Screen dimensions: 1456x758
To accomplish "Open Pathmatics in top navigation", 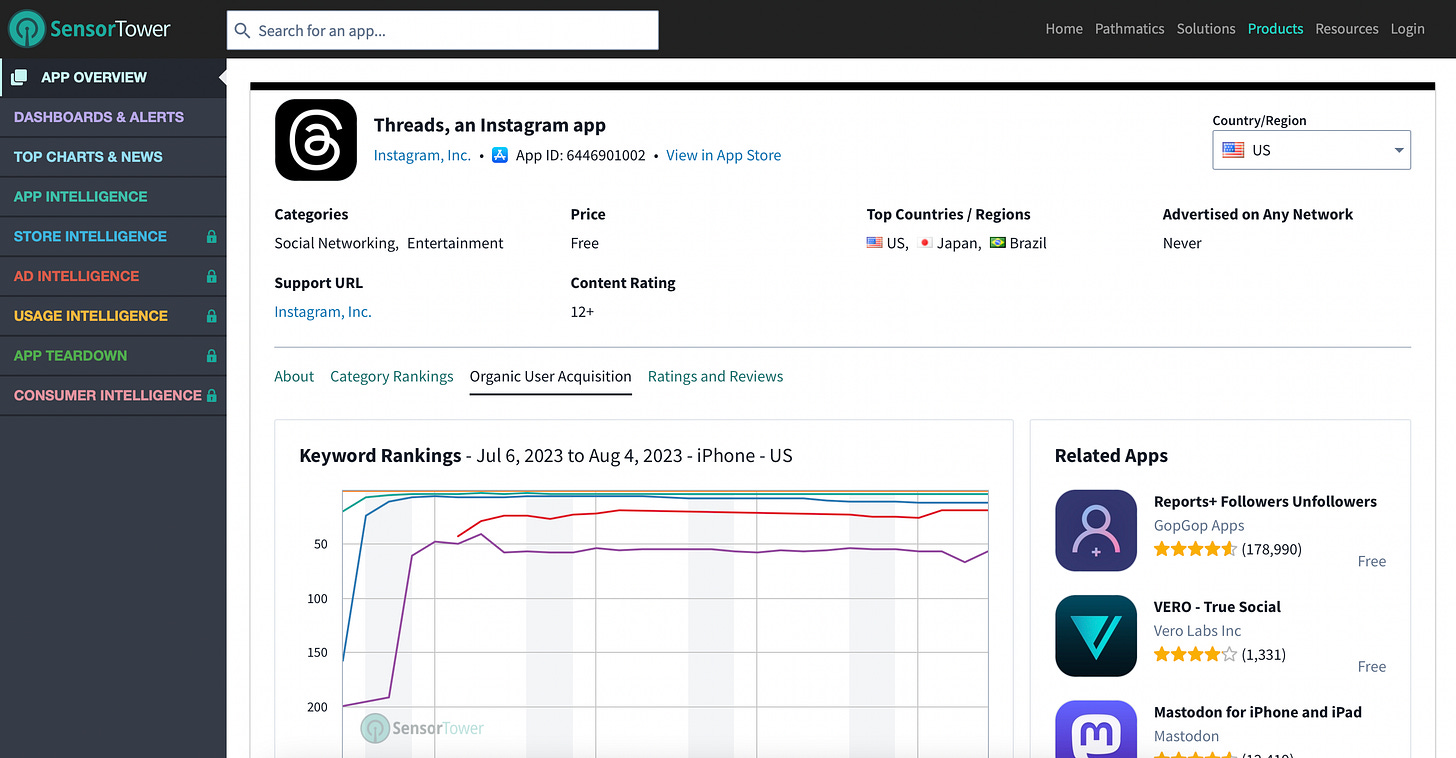I will 1130,29.
